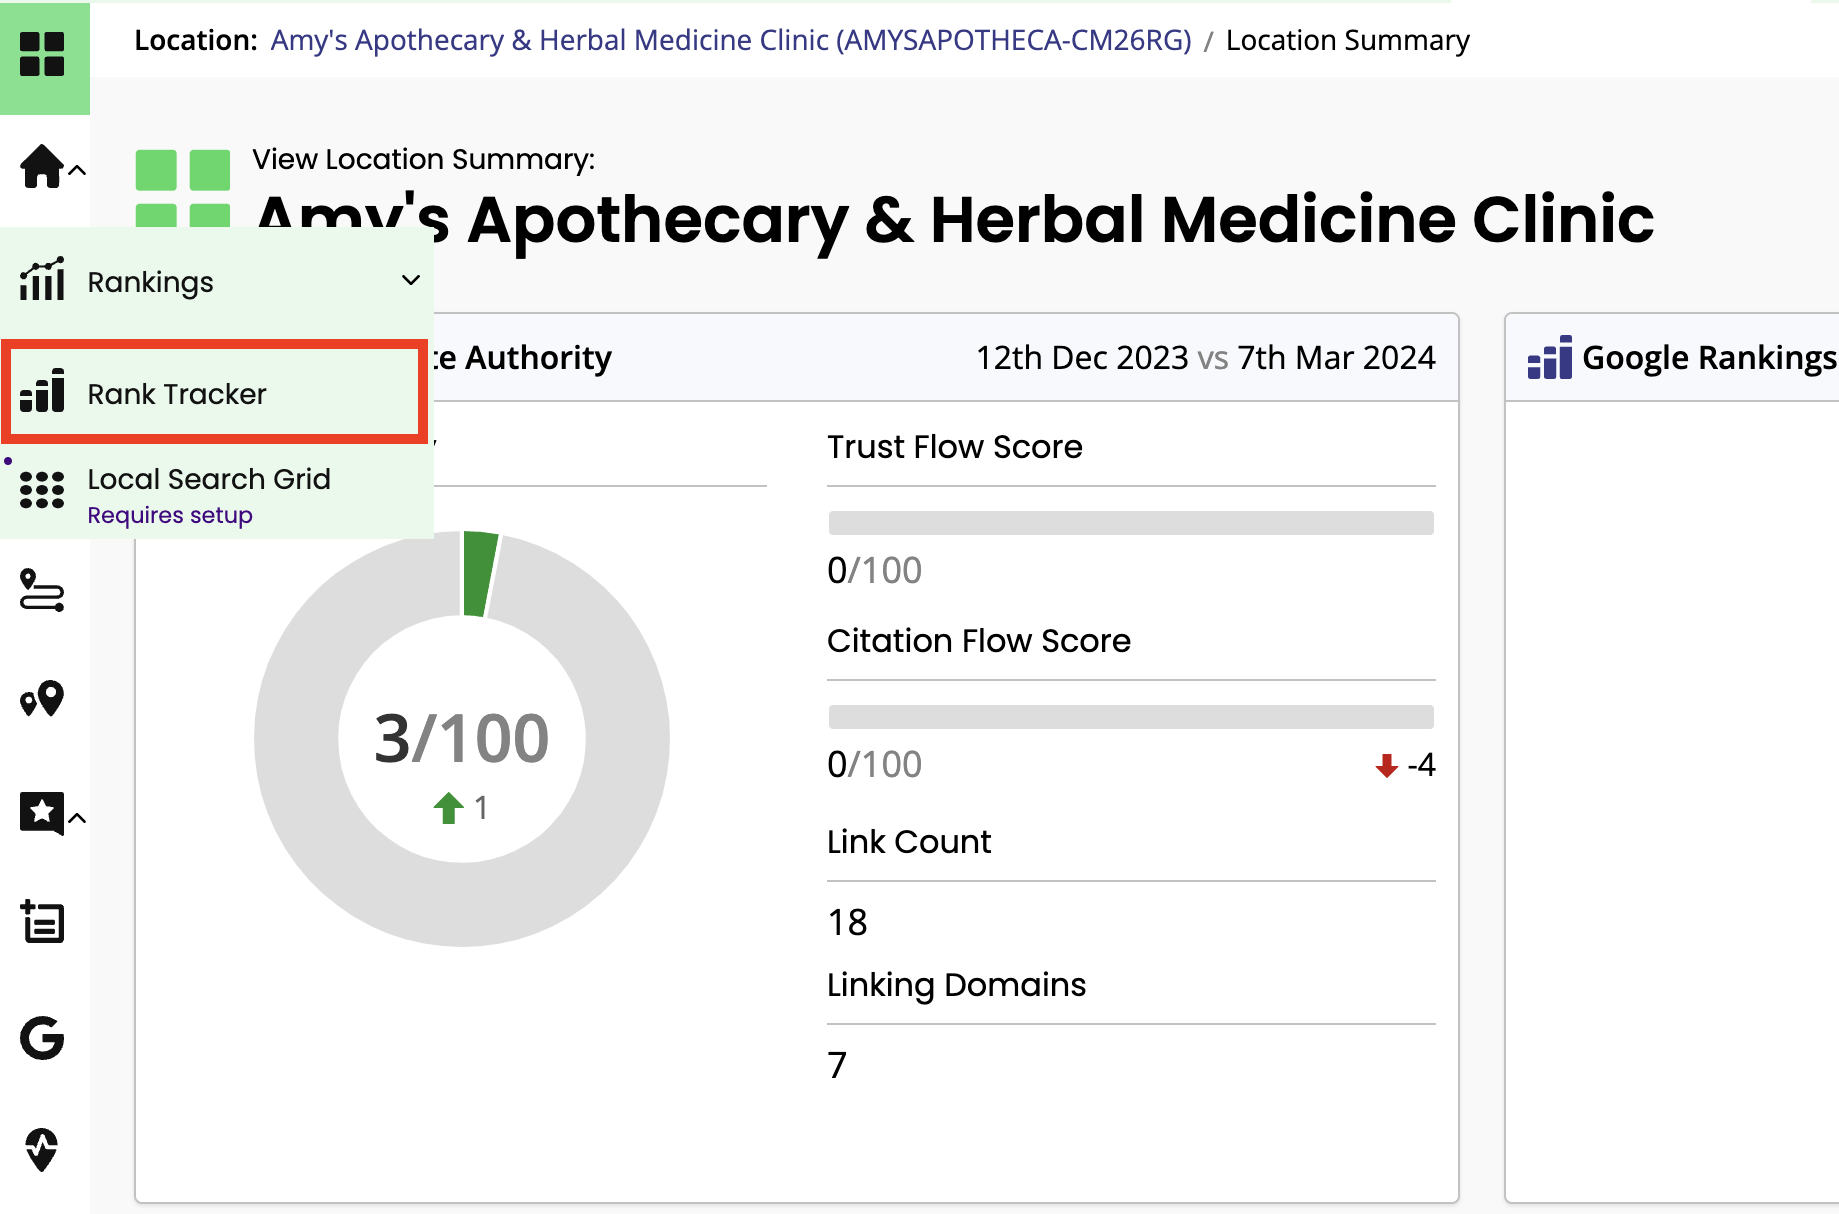Open the dashboard grid icon
Image resolution: width=1839 pixels, height=1214 pixels.
(x=42, y=54)
